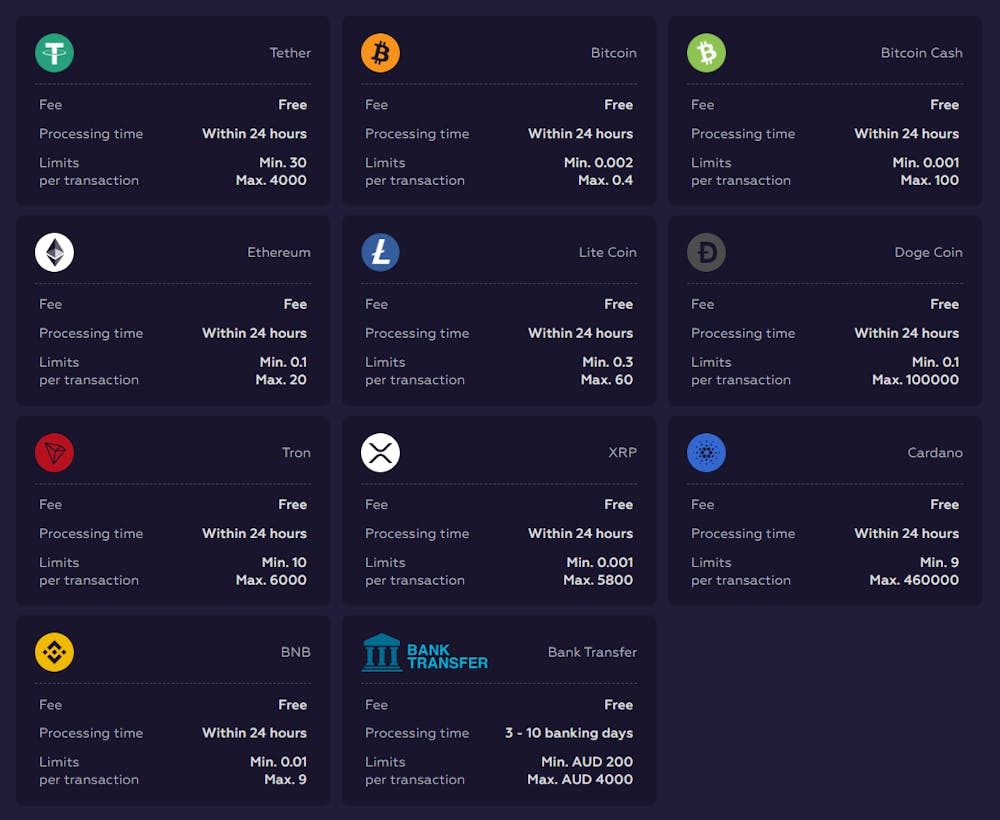Click Ethereum's 'Fee' value text

295,304
